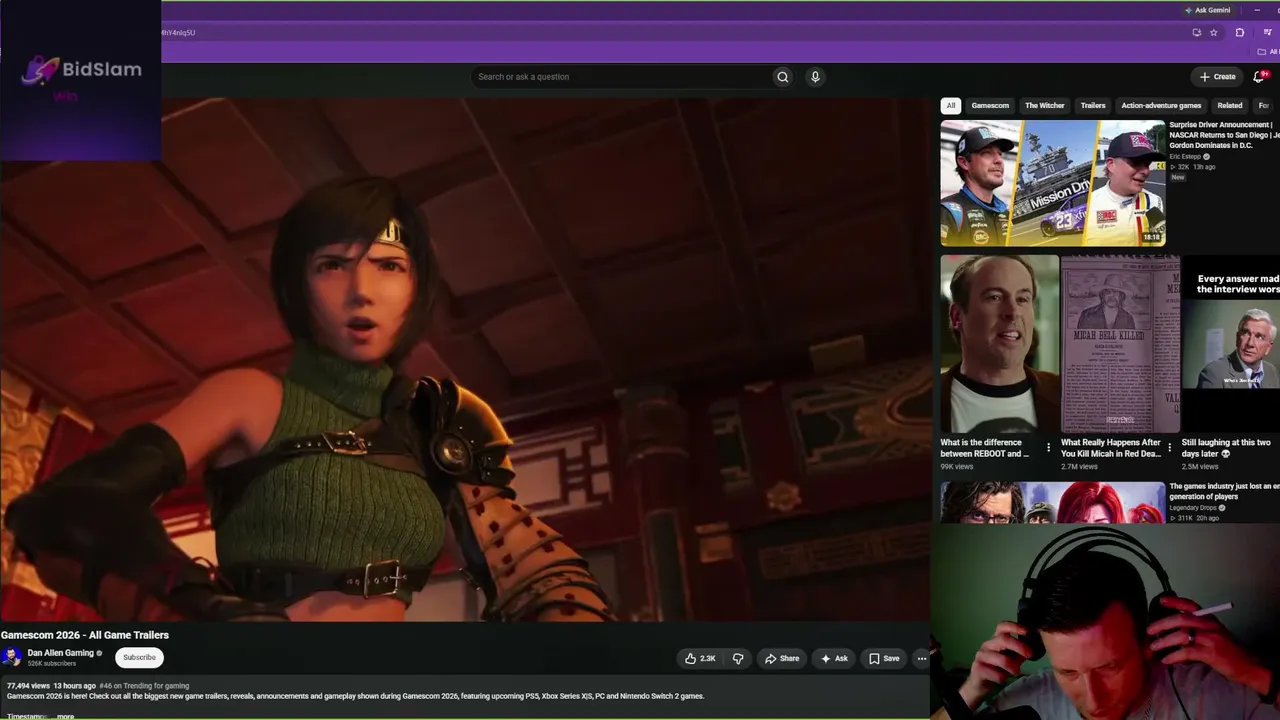Viewport: 1280px width, 720px height.
Task: Expand the description with ...more
Action: point(65,716)
